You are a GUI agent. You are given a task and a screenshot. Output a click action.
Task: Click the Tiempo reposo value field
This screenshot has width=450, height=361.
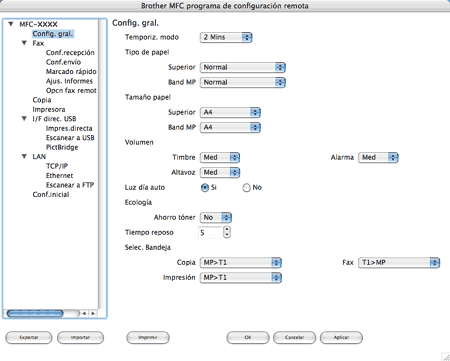(210, 232)
